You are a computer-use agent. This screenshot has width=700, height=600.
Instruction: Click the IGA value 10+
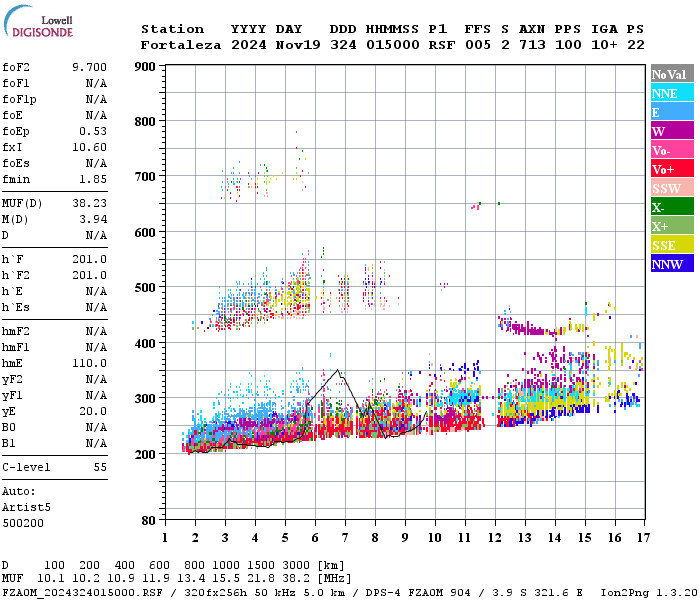[604, 45]
